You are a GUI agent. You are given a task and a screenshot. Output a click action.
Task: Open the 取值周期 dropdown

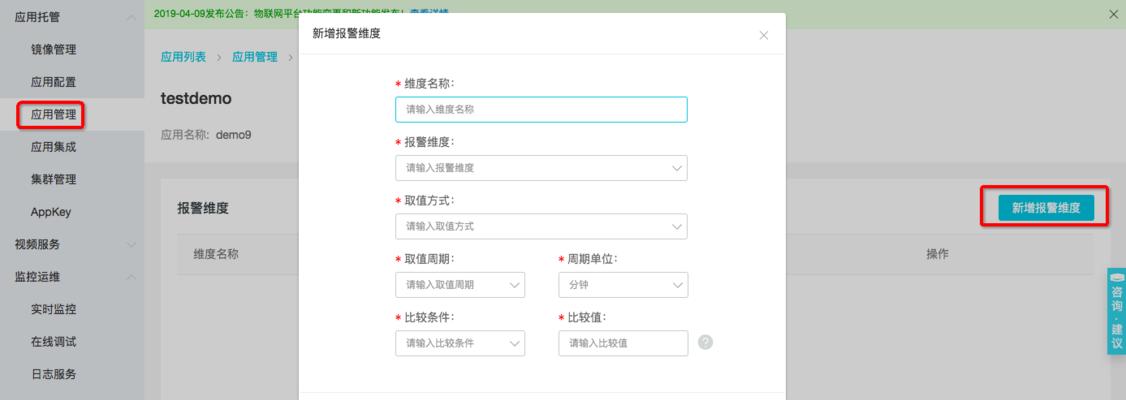coord(460,284)
